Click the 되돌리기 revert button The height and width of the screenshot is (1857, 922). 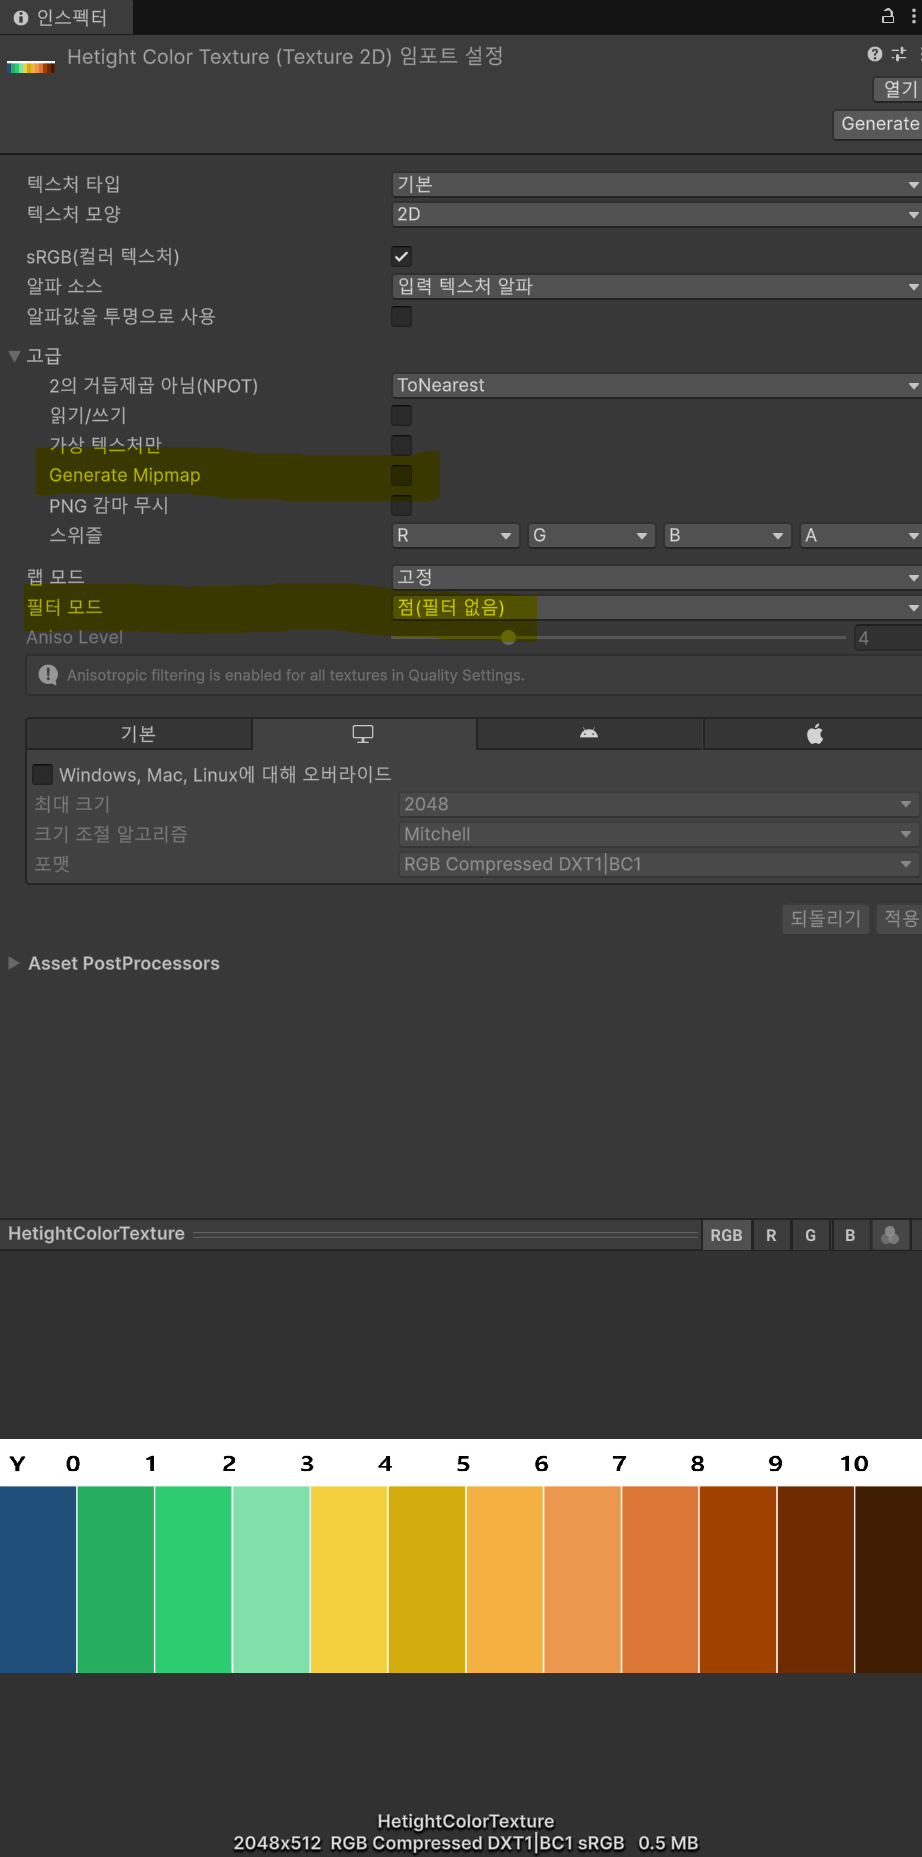(825, 918)
